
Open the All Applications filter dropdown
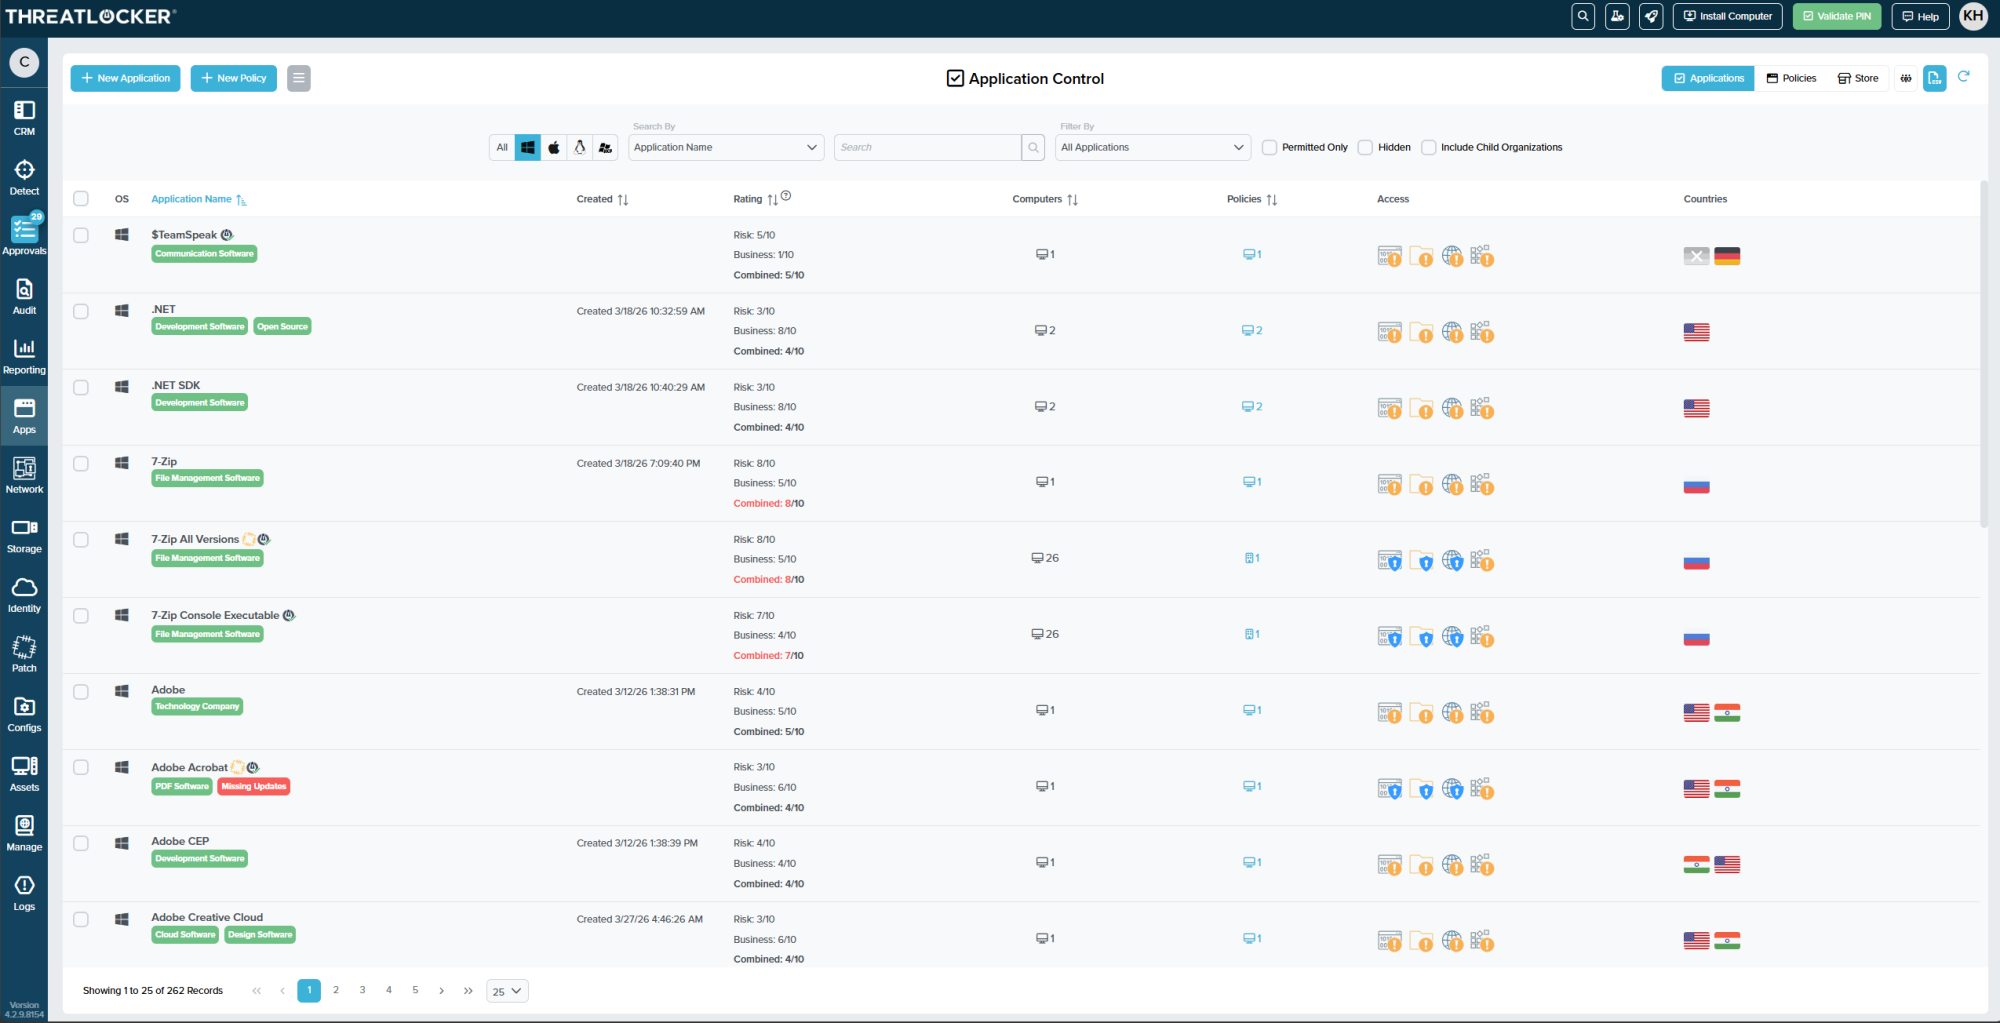click(x=1153, y=147)
